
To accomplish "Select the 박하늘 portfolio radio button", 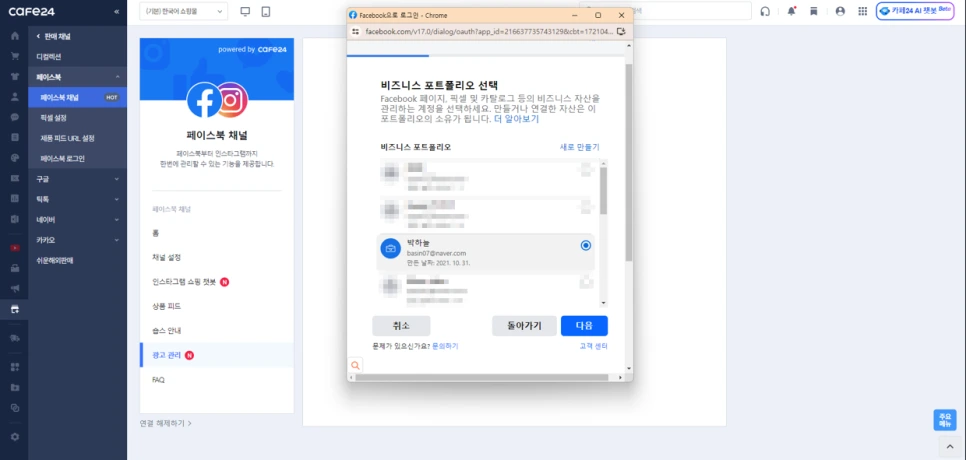I will (585, 246).
